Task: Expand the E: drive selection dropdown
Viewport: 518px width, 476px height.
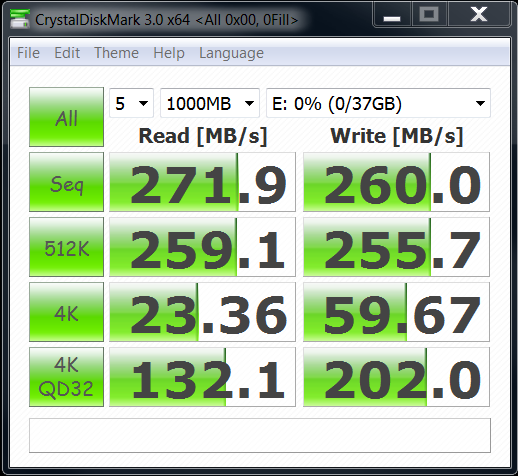Action: coord(378,103)
